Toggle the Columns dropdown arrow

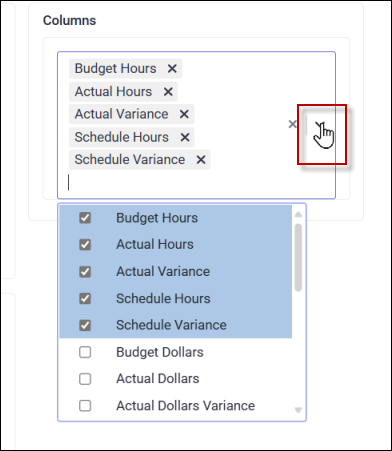tap(320, 125)
